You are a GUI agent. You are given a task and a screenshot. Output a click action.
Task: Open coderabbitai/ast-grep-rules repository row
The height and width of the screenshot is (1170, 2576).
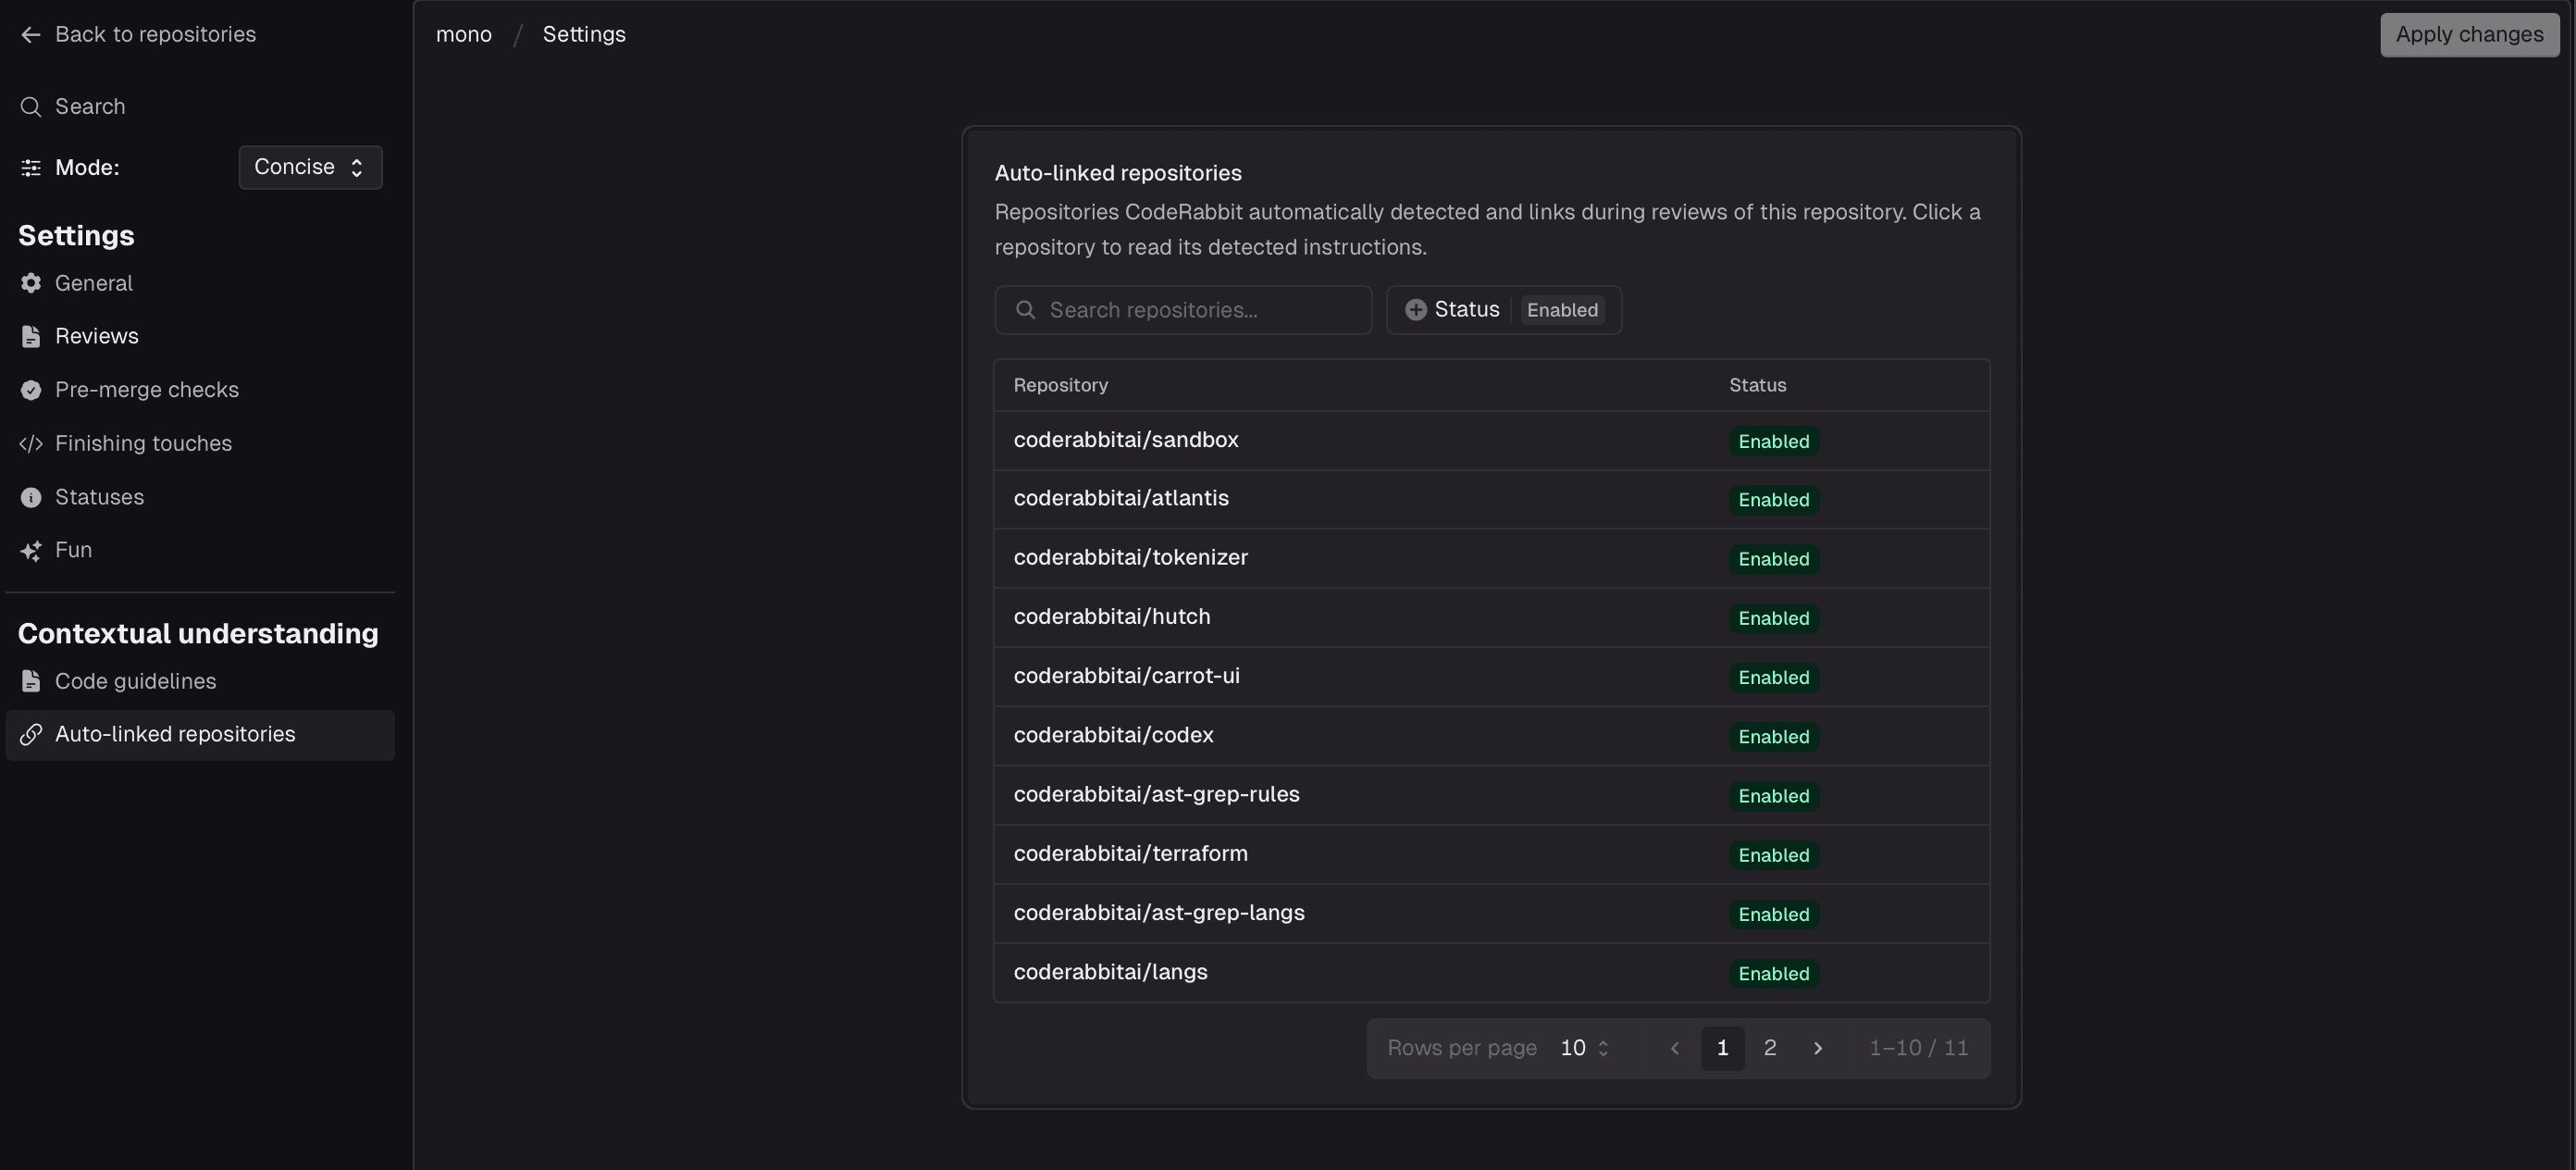coord(1491,795)
